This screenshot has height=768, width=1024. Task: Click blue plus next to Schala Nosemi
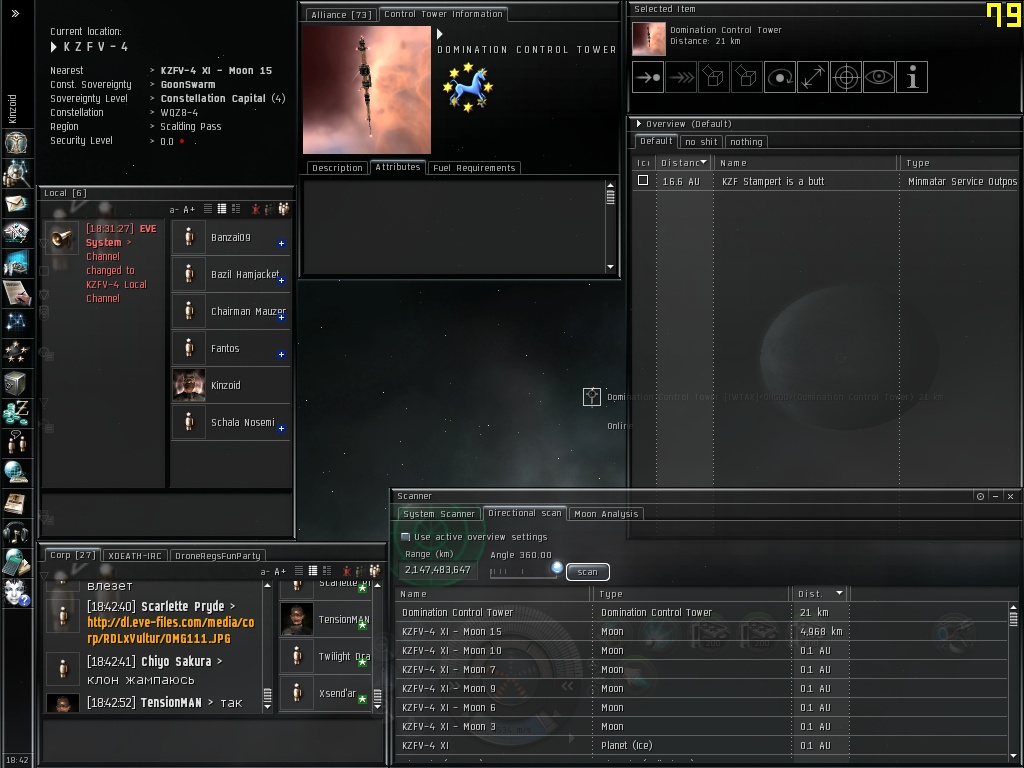click(x=281, y=429)
